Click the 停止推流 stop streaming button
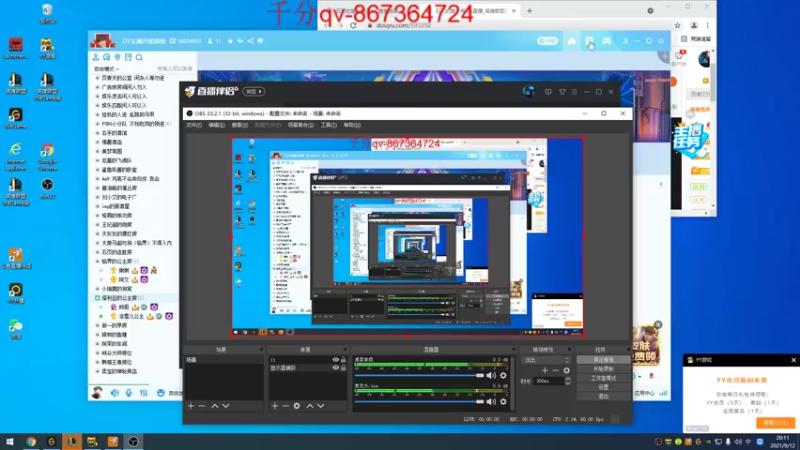Image resolution: width=800 pixels, height=450 pixels. 603,360
